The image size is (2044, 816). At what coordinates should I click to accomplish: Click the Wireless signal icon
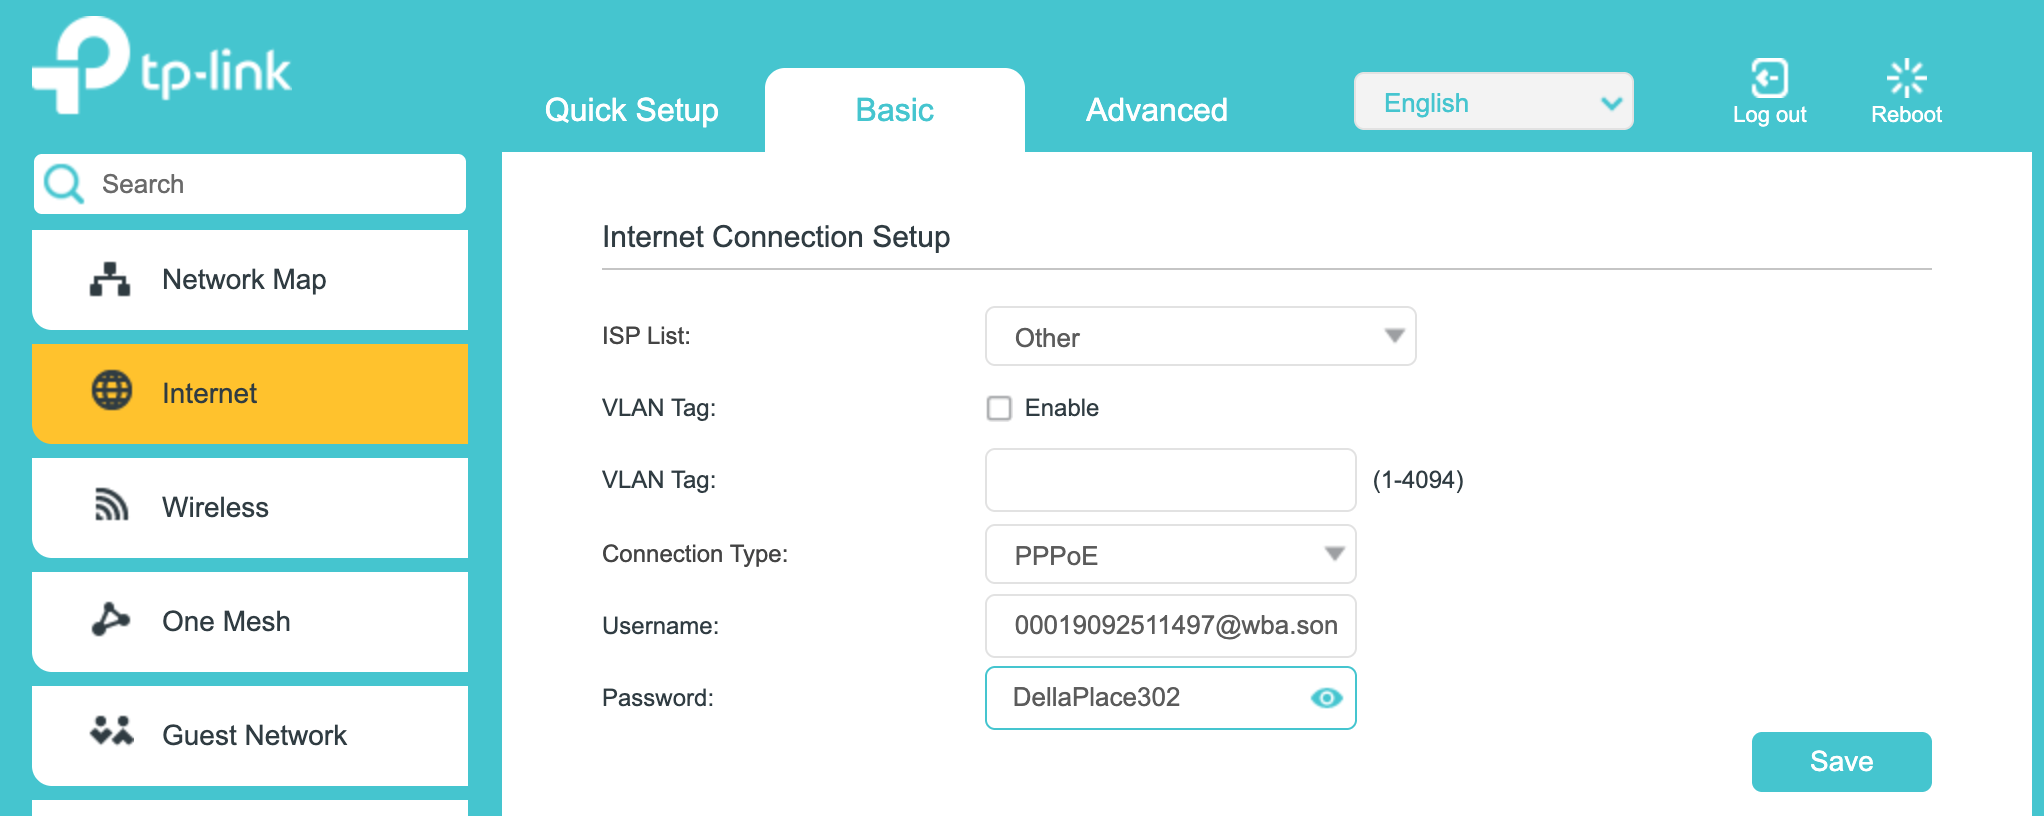(x=111, y=506)
